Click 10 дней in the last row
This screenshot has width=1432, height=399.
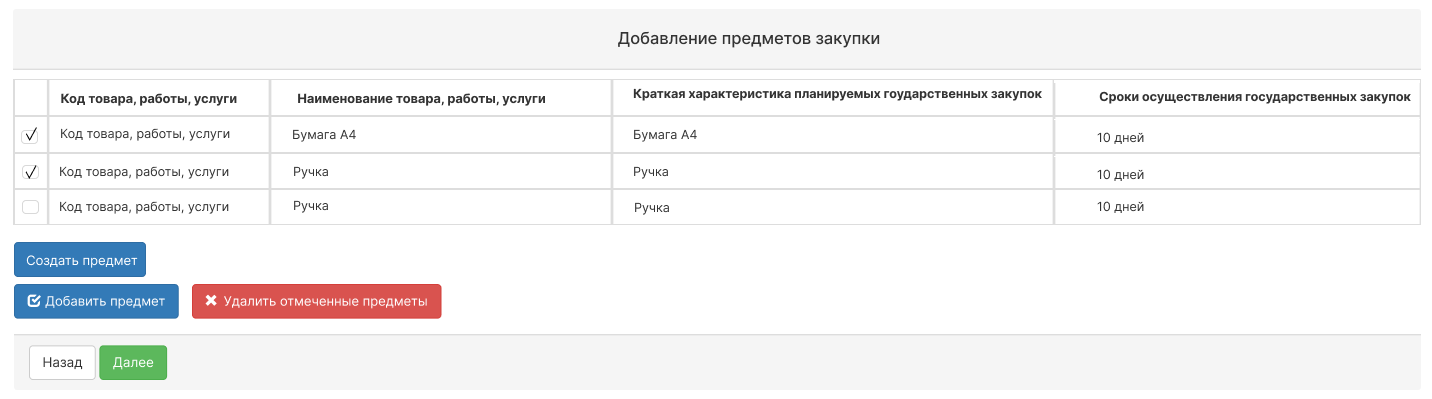coord(1120,207)
